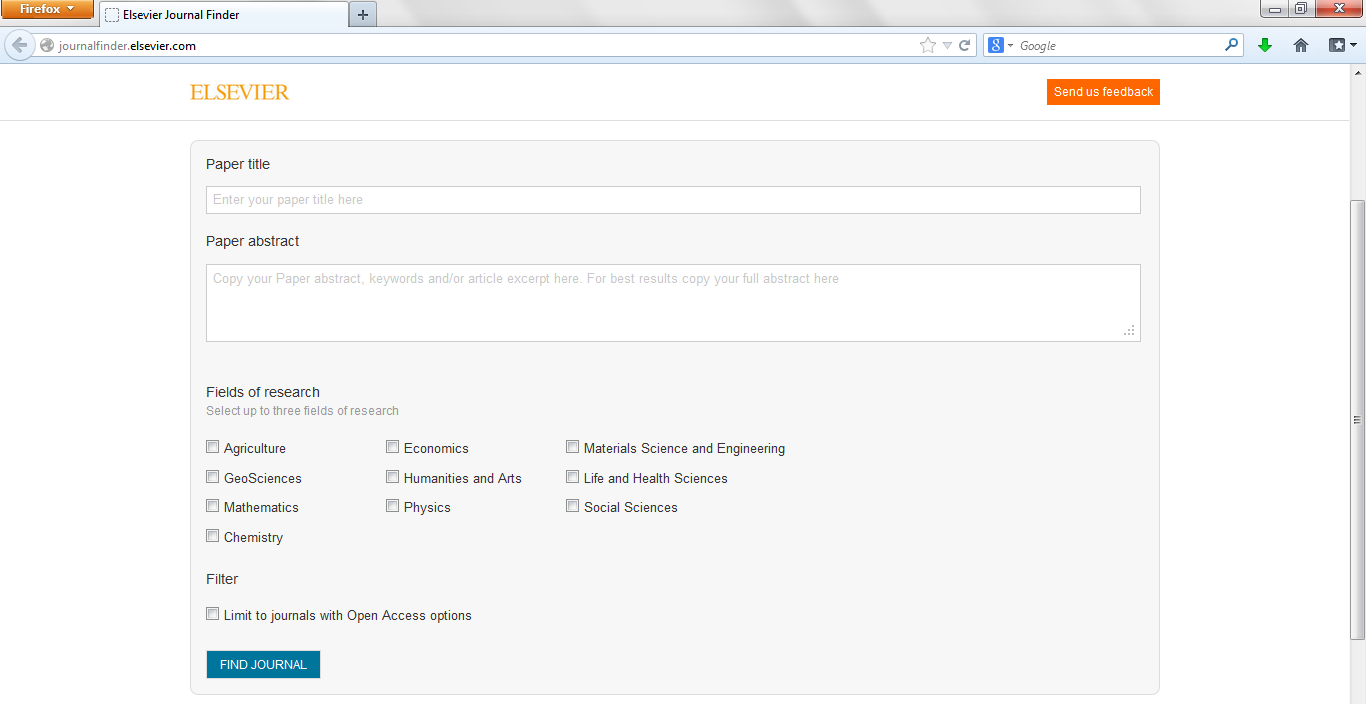Reload the page using the refresh icon

965,45
